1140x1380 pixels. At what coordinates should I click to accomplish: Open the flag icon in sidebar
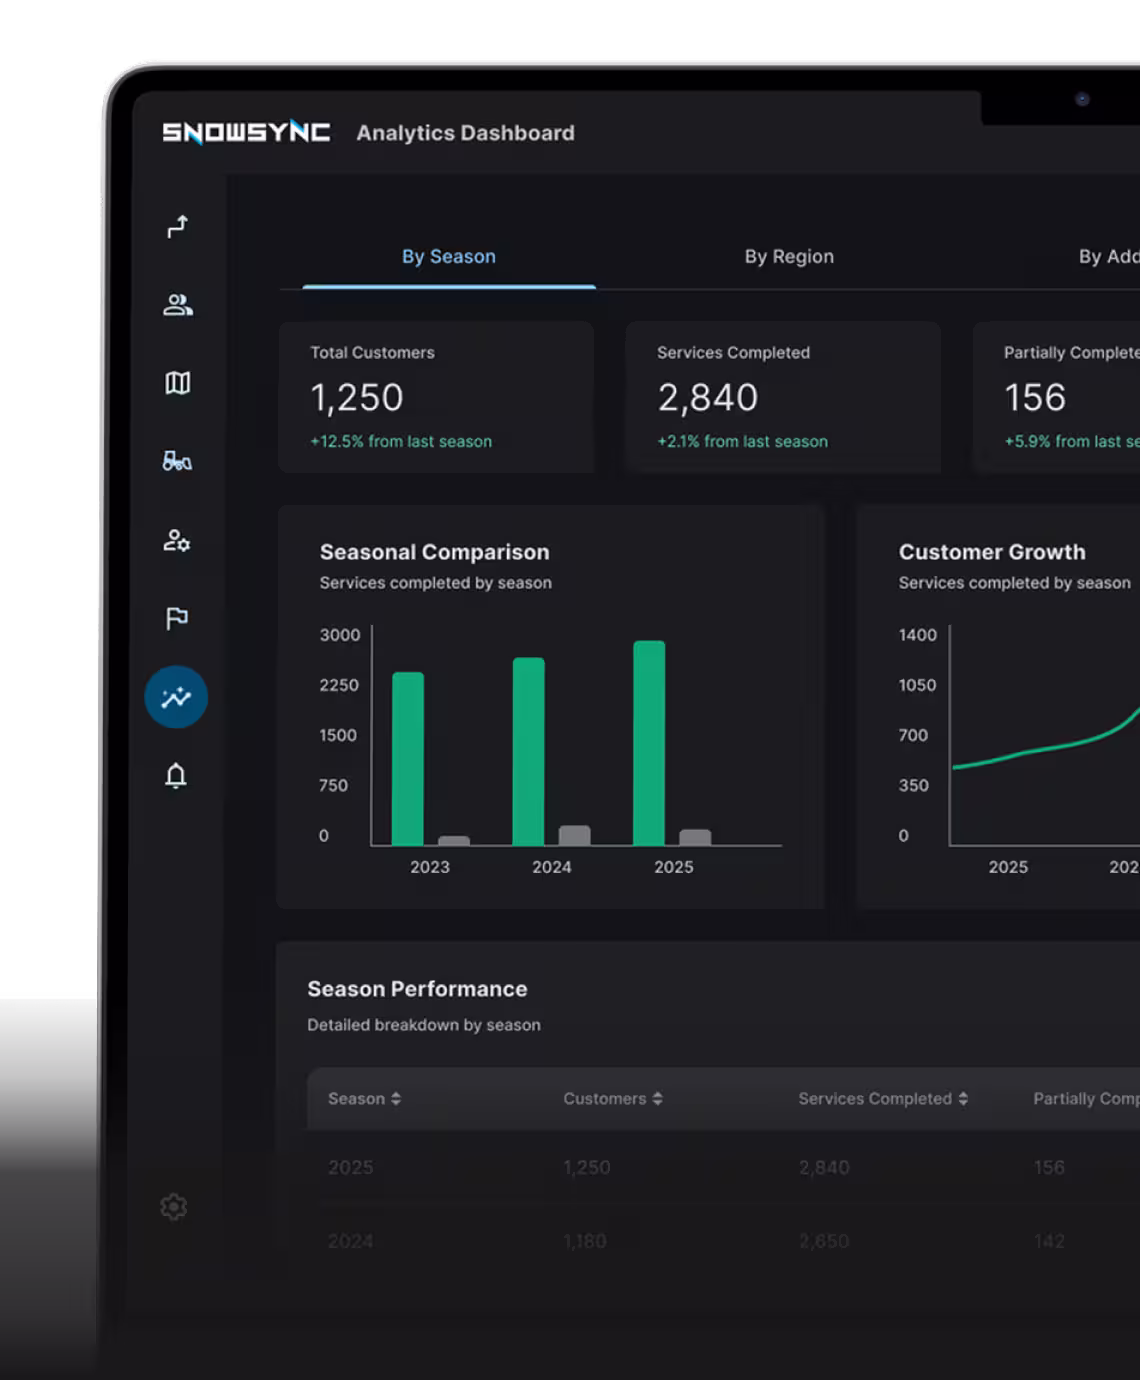click(x=177, y=618)
